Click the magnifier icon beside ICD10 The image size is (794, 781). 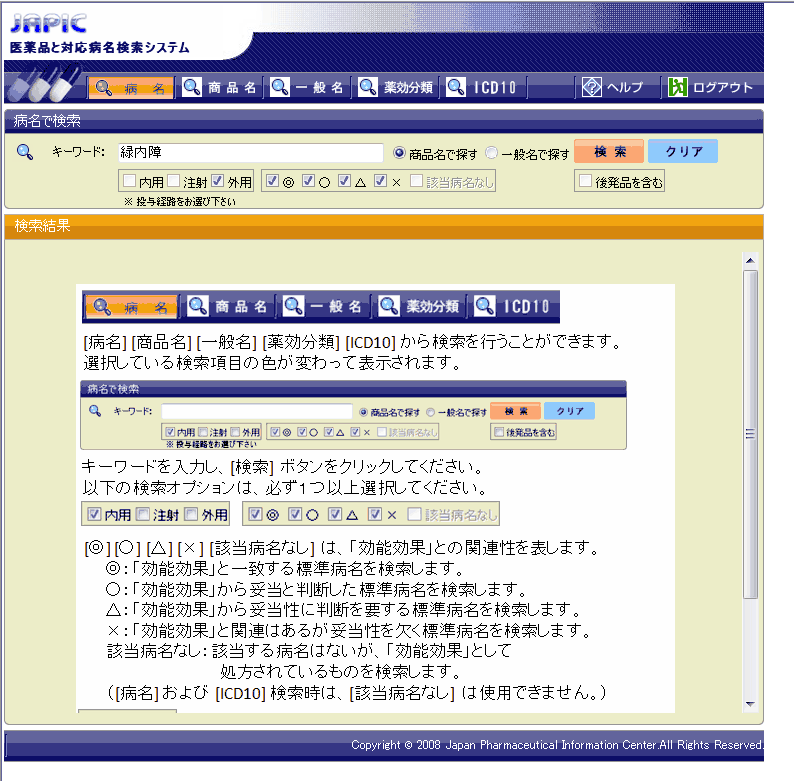click(x=456, y=88)
